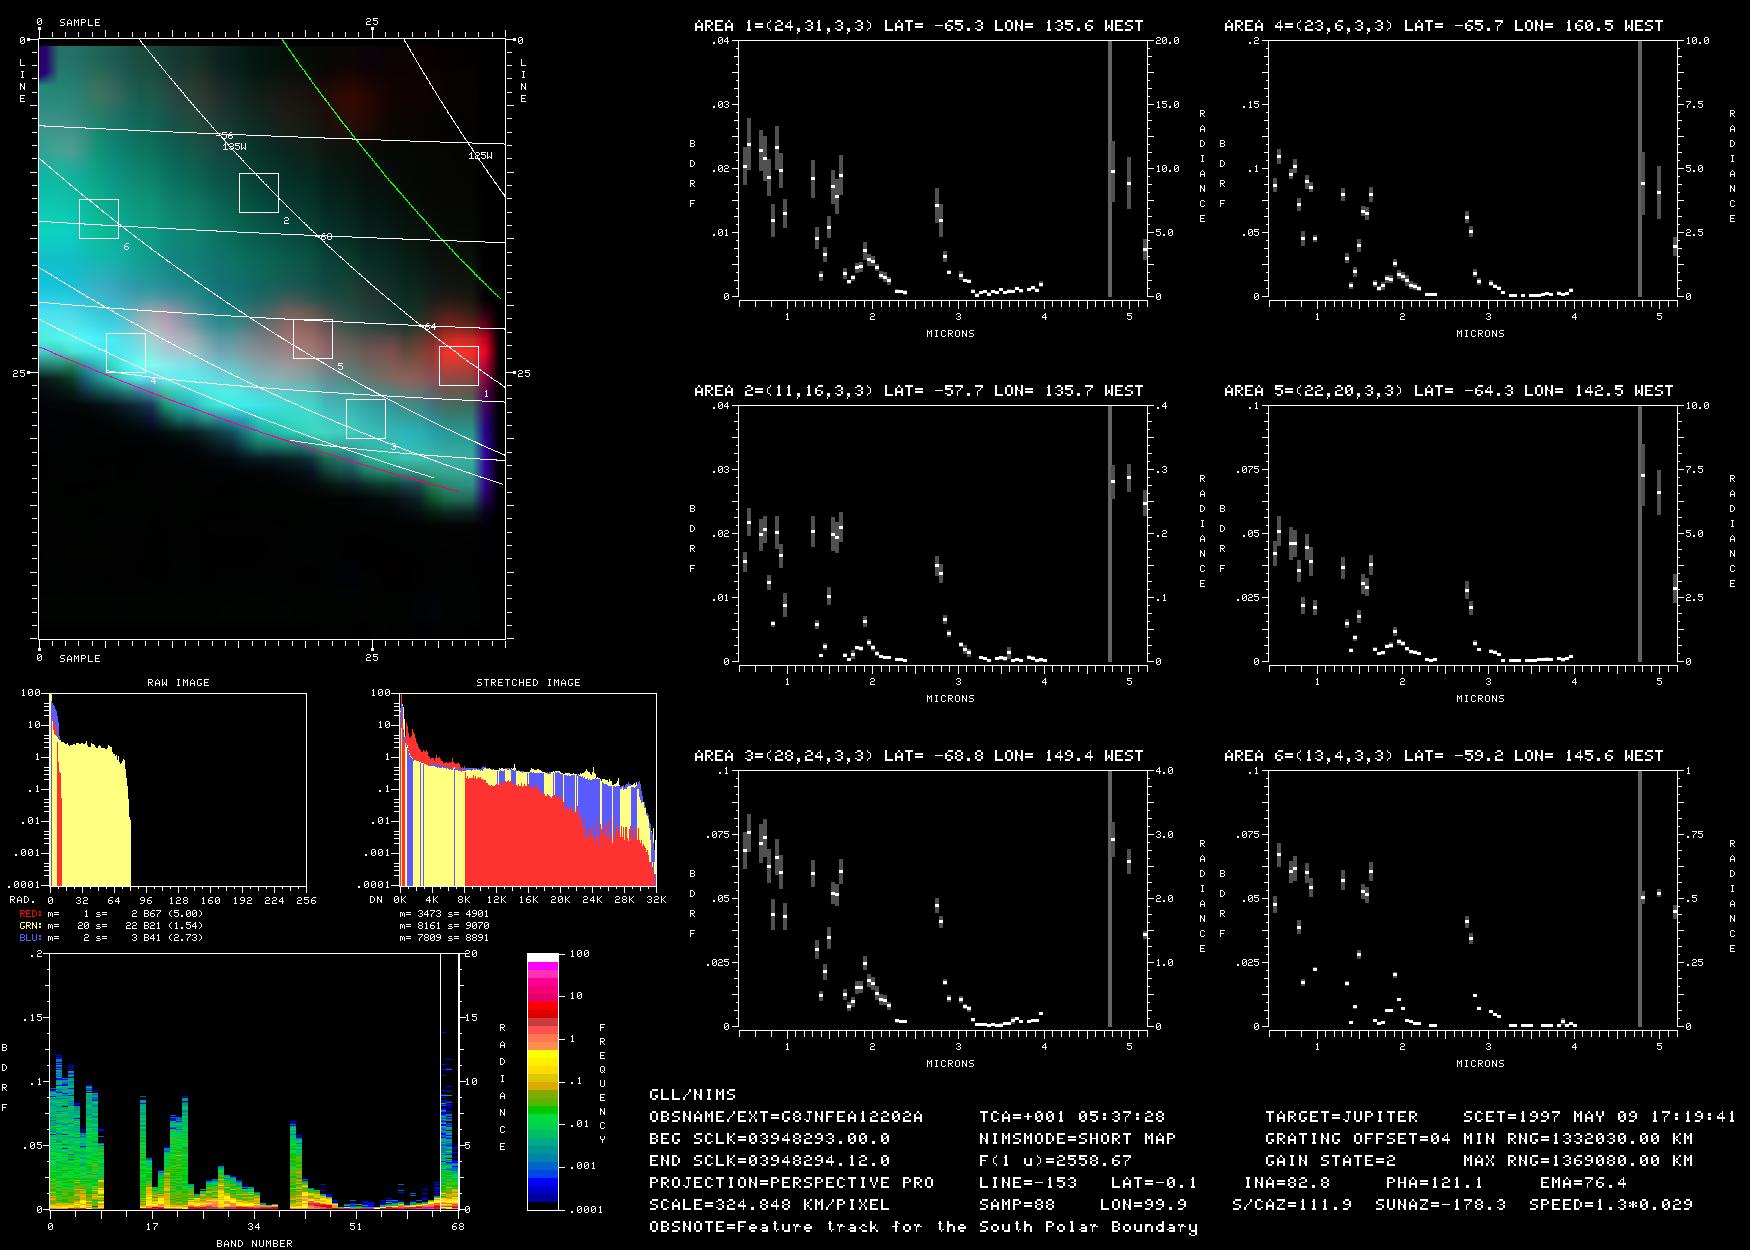This screenshot has width=1750, height=1250.
Task: Open the RAW IMAGE histogram
Action: (178, 789)
